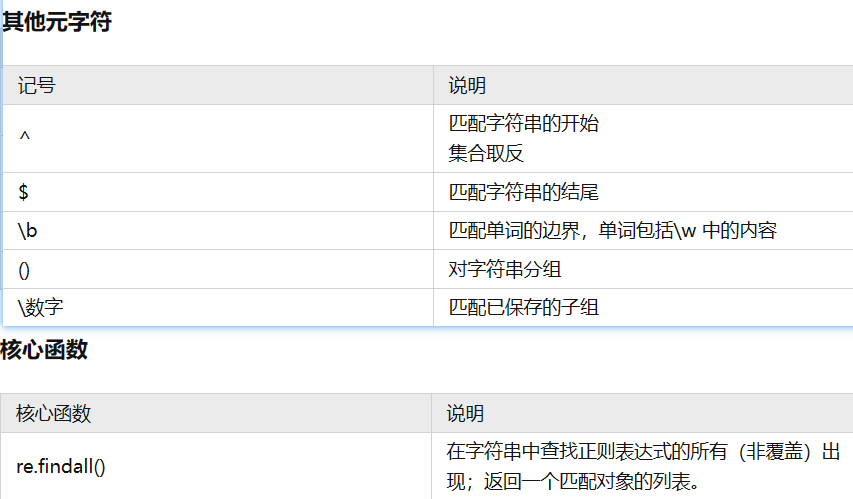Click the 说明 header in second table
This screenshot has width=853, height=499.
[x=465, y=413]
